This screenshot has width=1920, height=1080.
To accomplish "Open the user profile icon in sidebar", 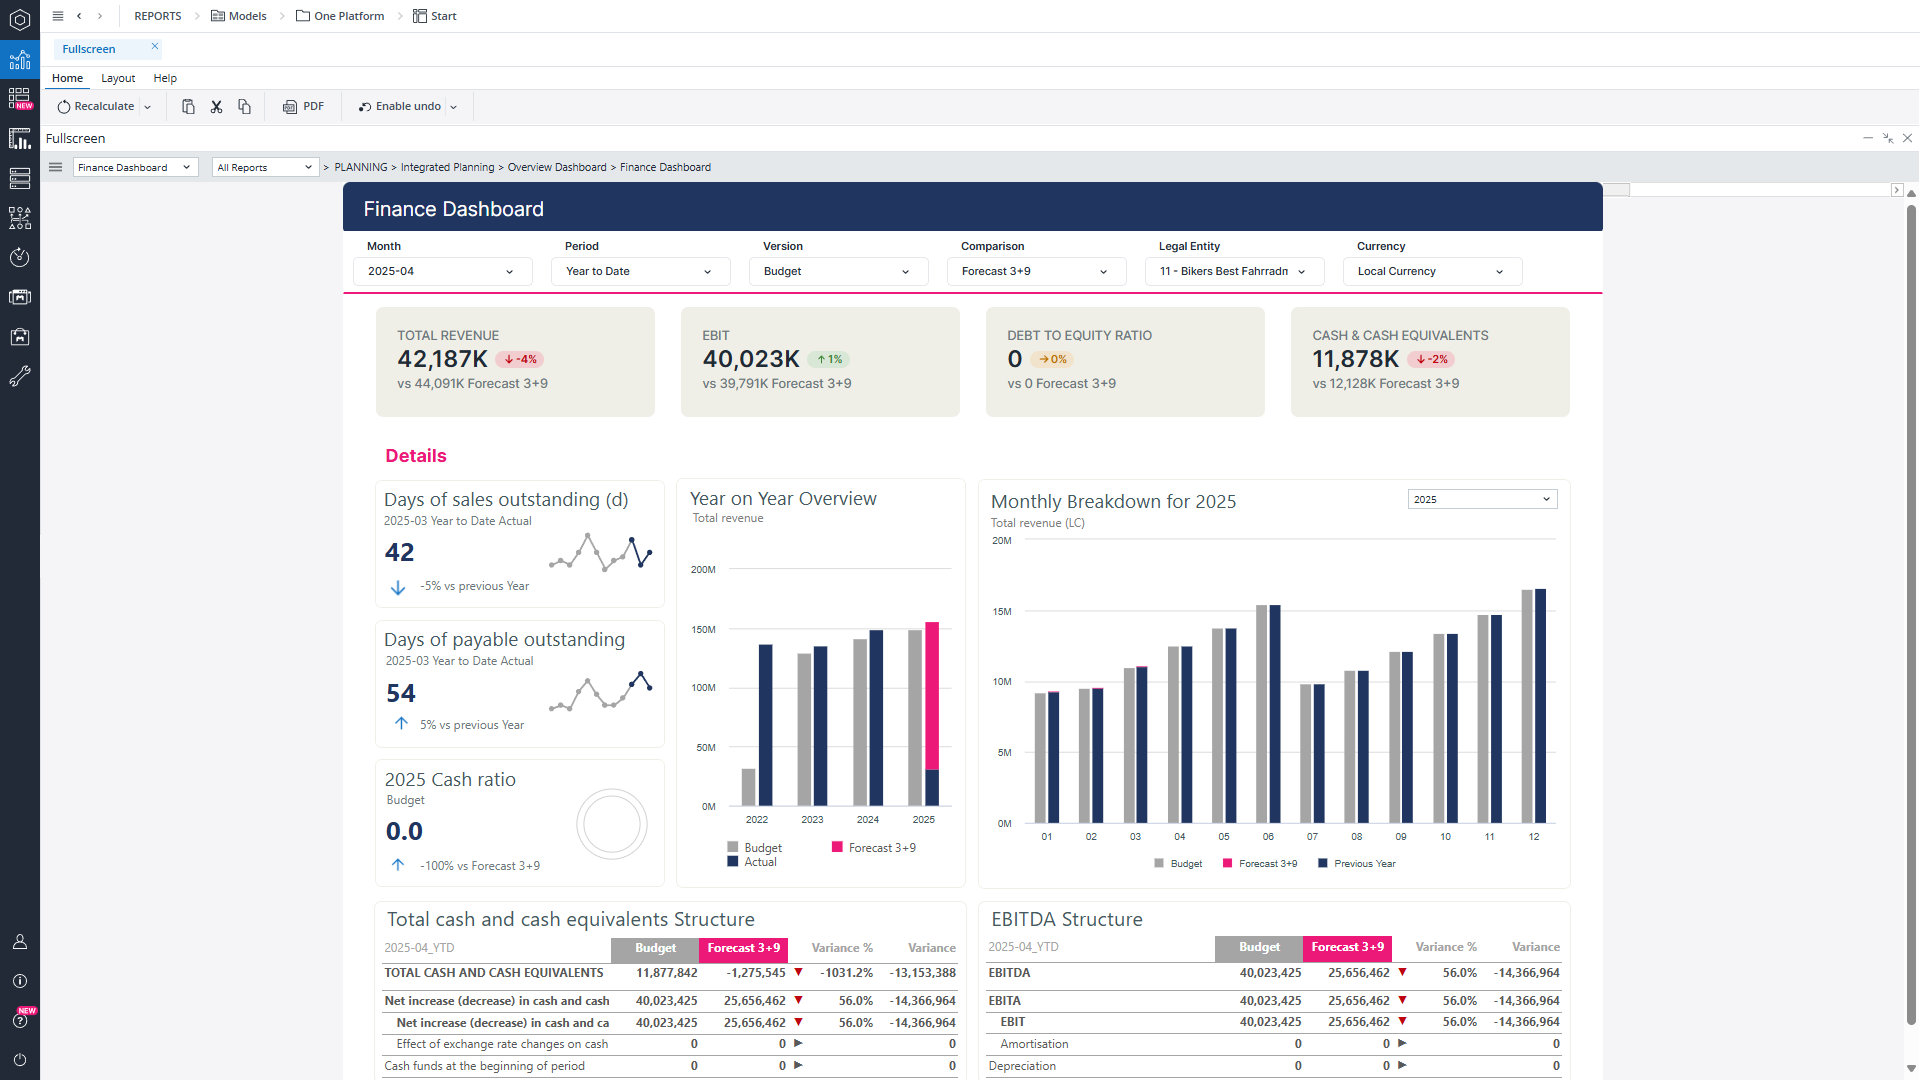I will (x=20, y=942).
